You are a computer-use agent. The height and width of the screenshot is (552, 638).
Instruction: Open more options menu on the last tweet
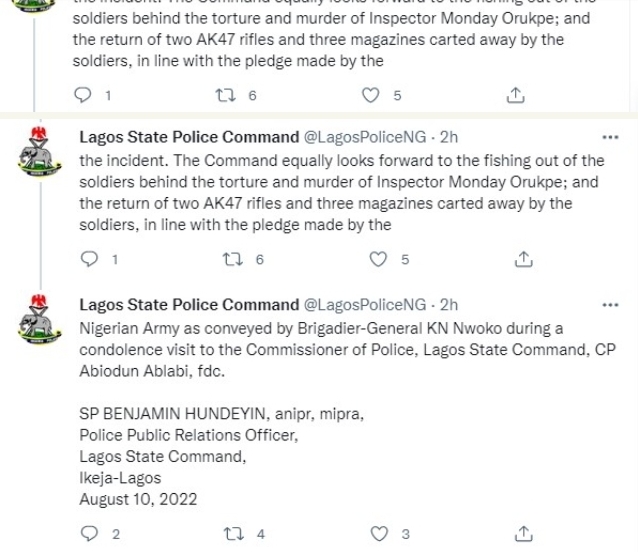610,304
